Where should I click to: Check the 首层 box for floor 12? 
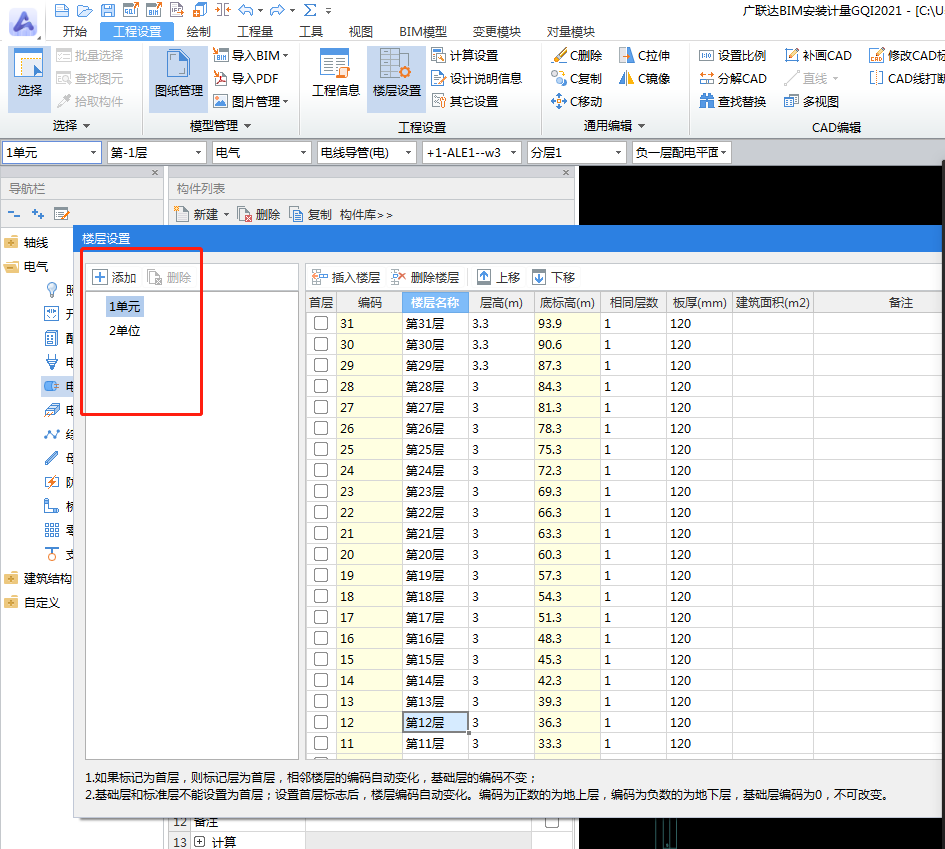[321, 722]
